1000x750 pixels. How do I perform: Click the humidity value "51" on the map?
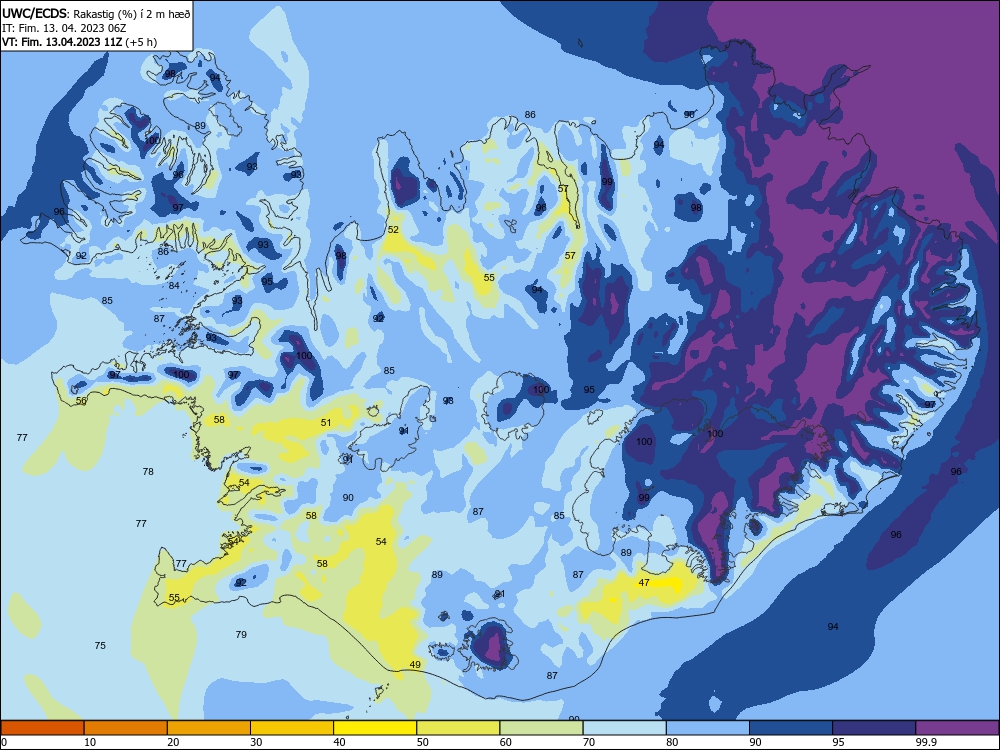326,422
